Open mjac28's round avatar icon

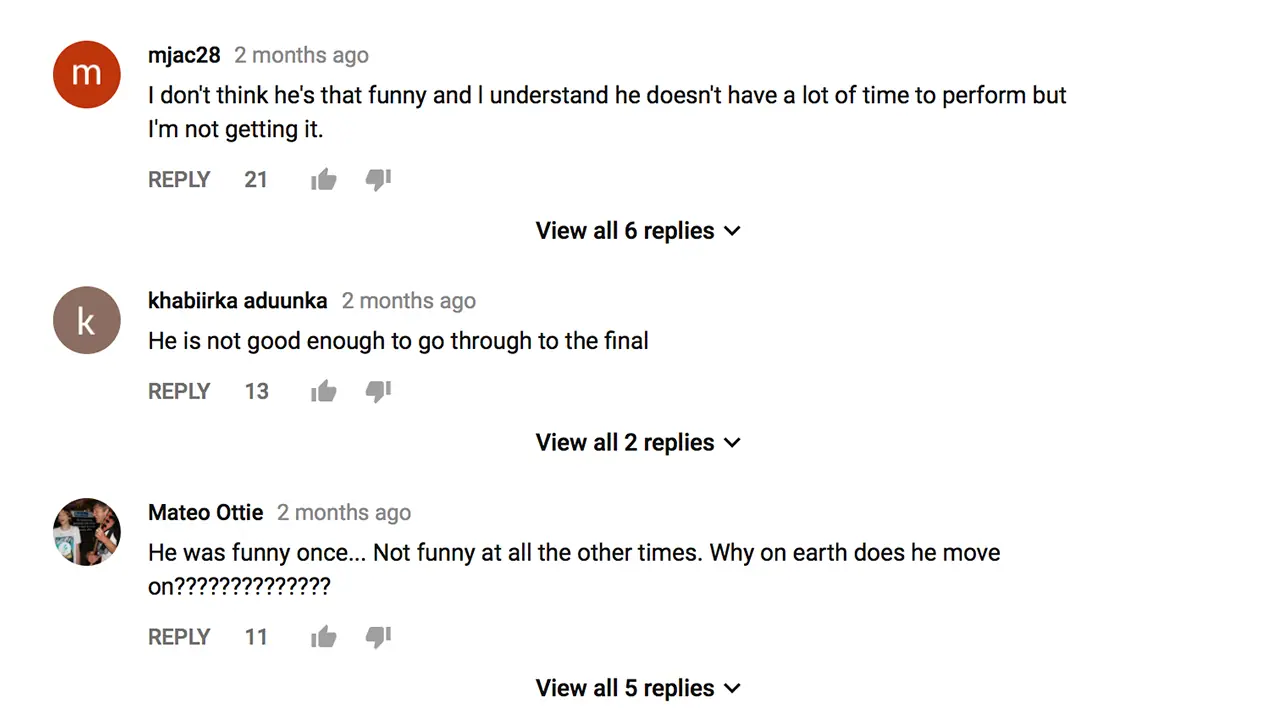coord(87,74)
